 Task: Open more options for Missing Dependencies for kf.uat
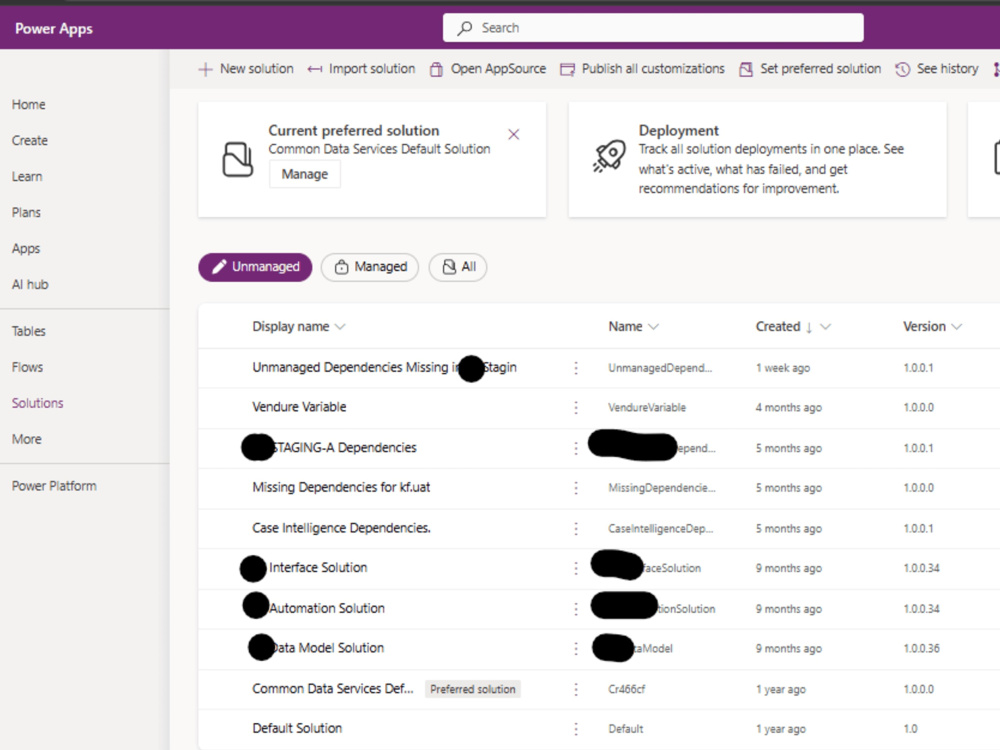(576, 488)
